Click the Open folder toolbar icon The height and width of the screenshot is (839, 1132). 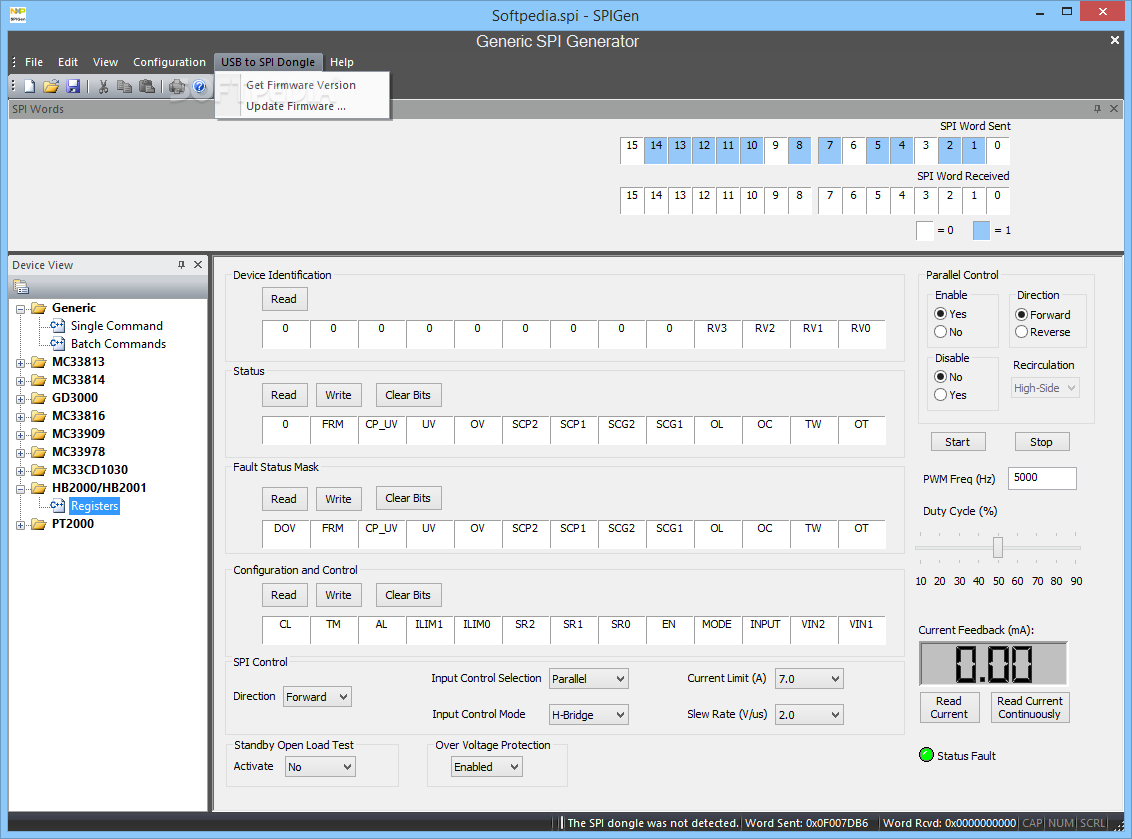tap(51, 87)
